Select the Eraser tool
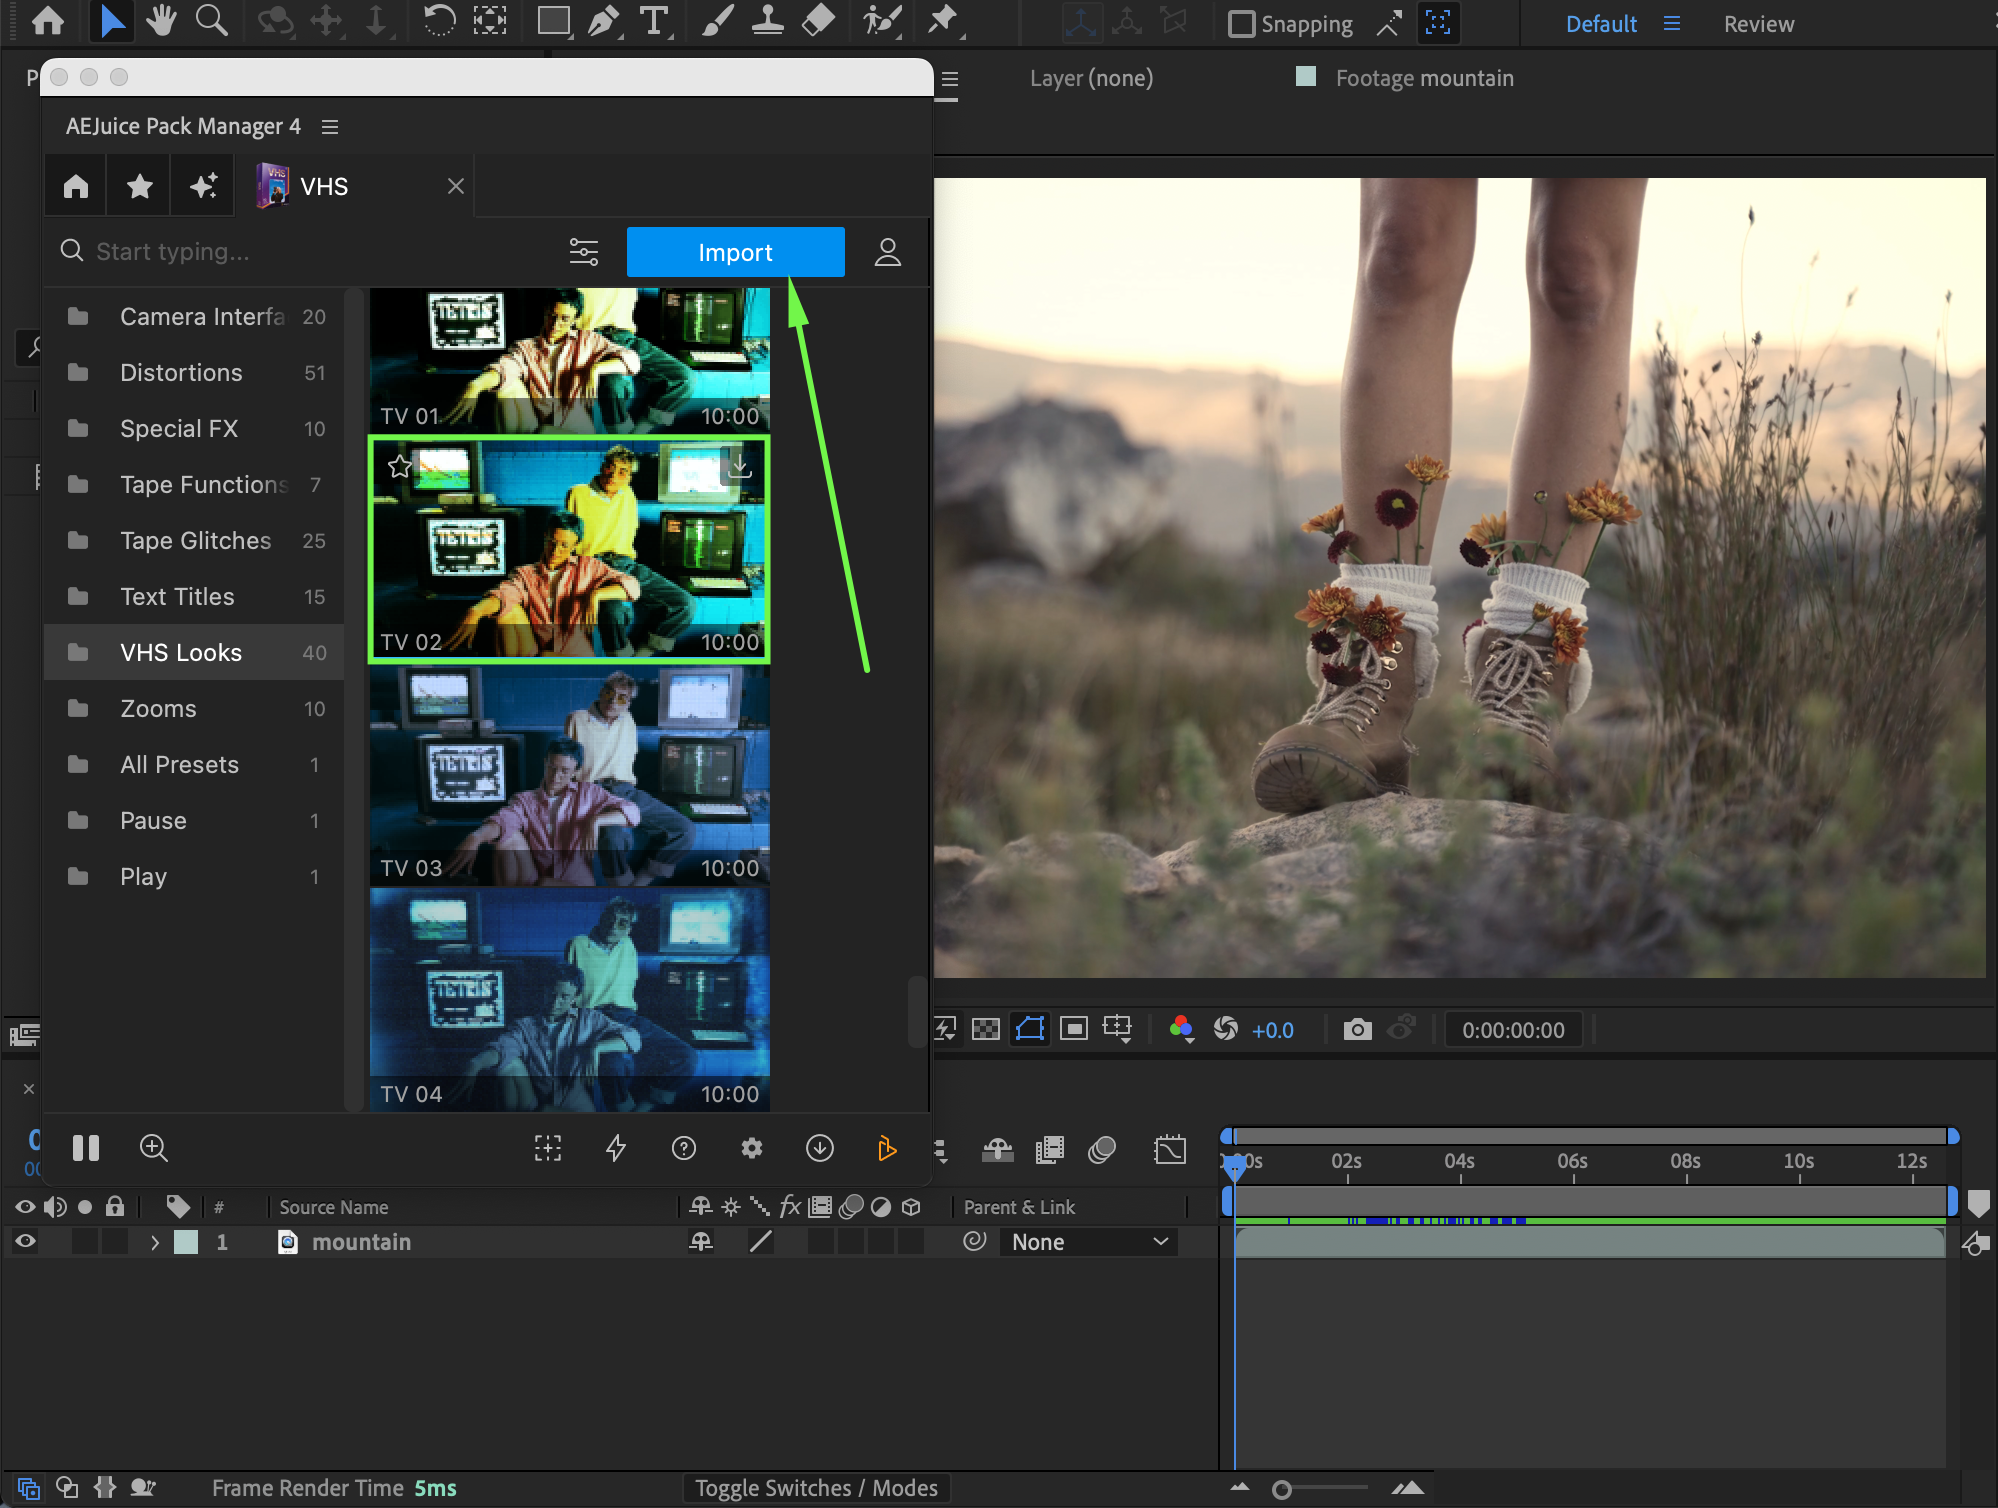Viewport: 1998px width, 1508px height. pyautogui.click(x=818, y=21)
